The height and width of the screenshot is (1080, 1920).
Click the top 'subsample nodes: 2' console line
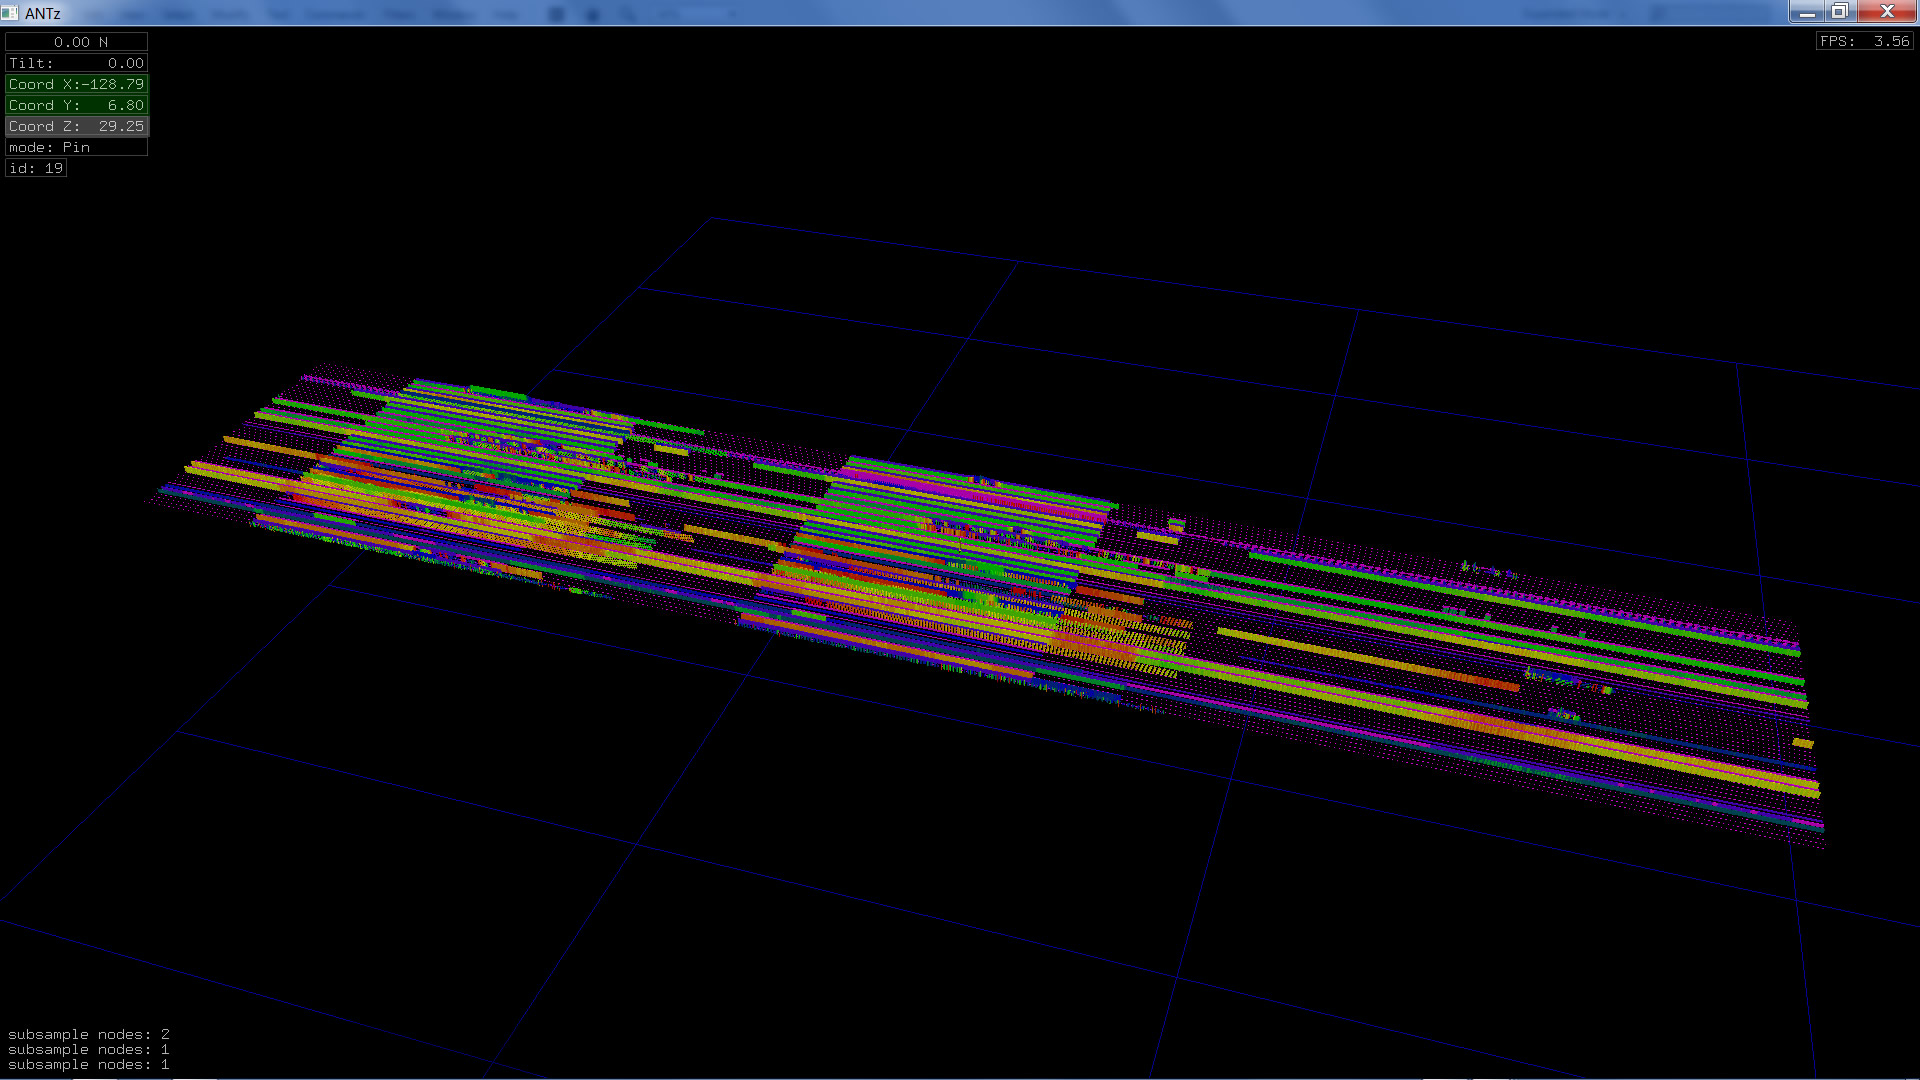point(88,1034)
